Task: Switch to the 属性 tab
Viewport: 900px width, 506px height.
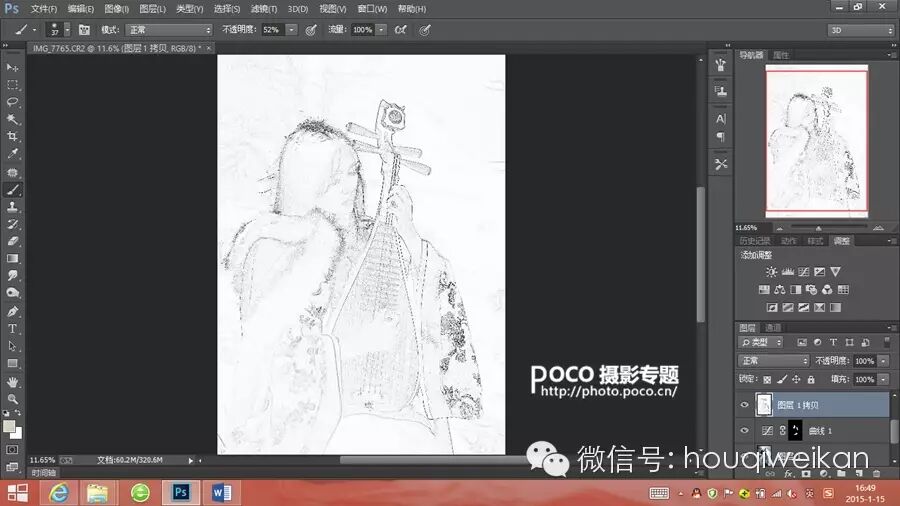Action: point(781,55)
